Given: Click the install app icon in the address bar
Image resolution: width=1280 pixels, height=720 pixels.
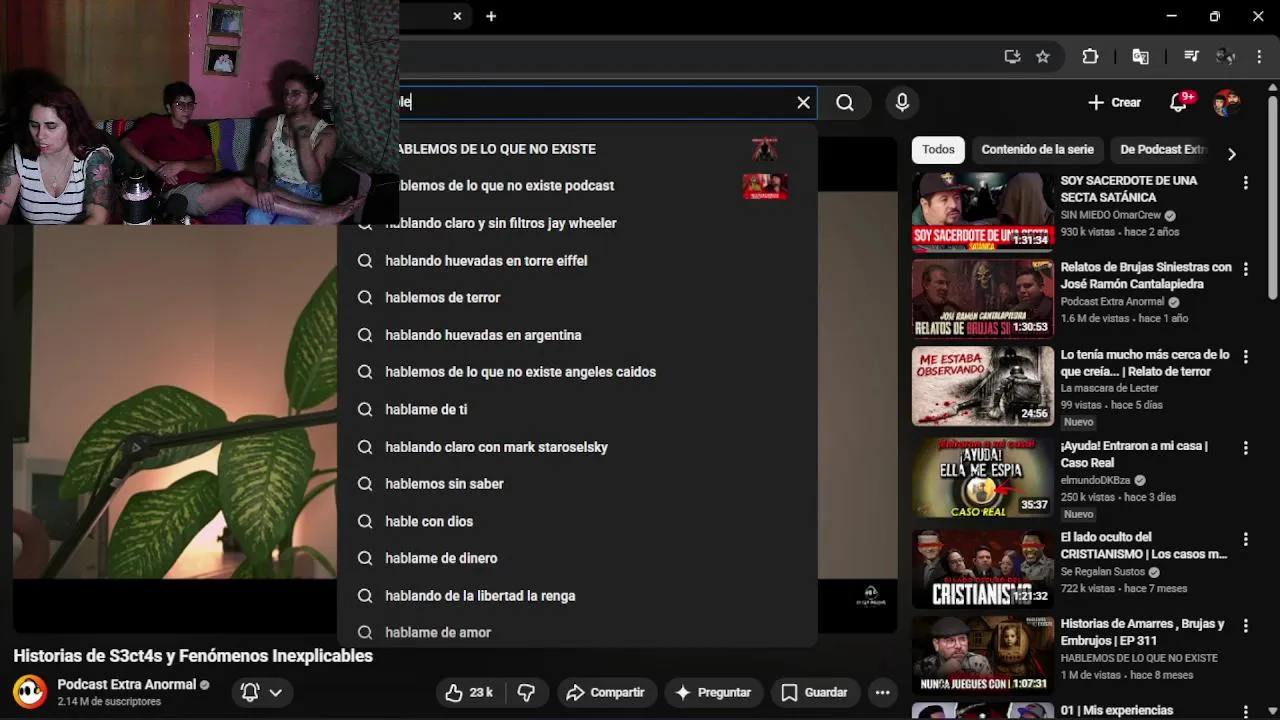Looking at the screenshot, I should coord(1012,57).
